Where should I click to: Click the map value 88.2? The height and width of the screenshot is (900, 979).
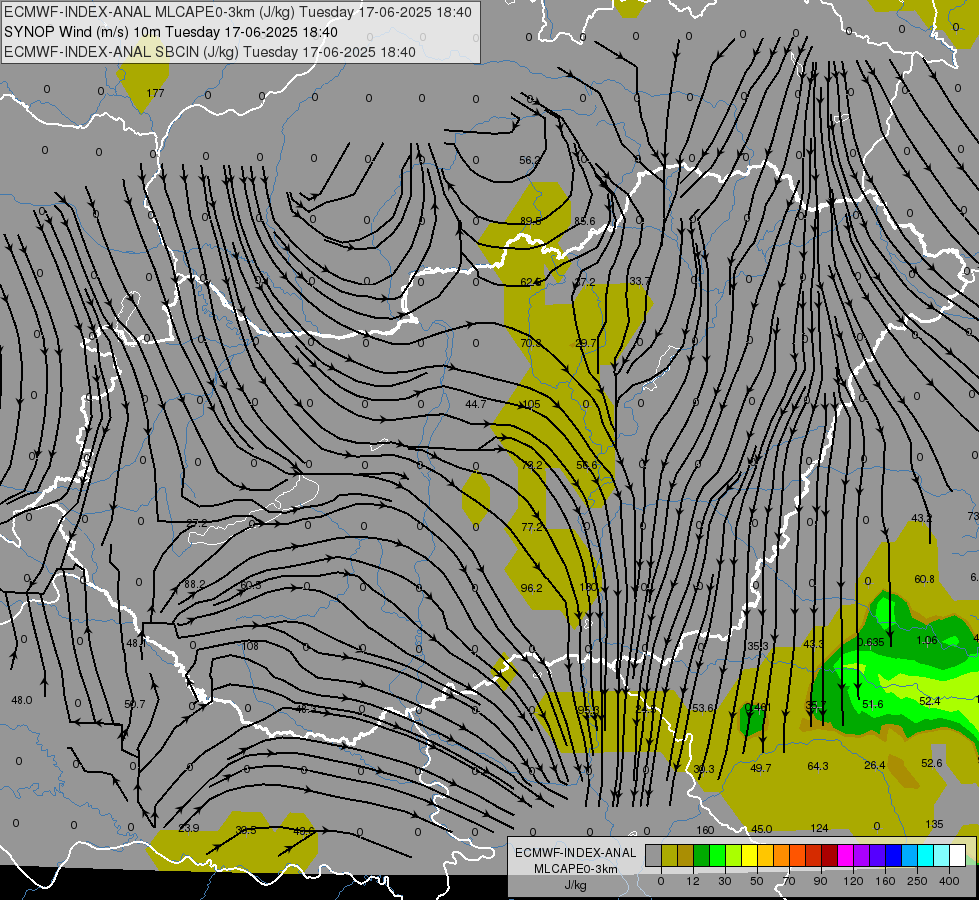tap(194, 584)
